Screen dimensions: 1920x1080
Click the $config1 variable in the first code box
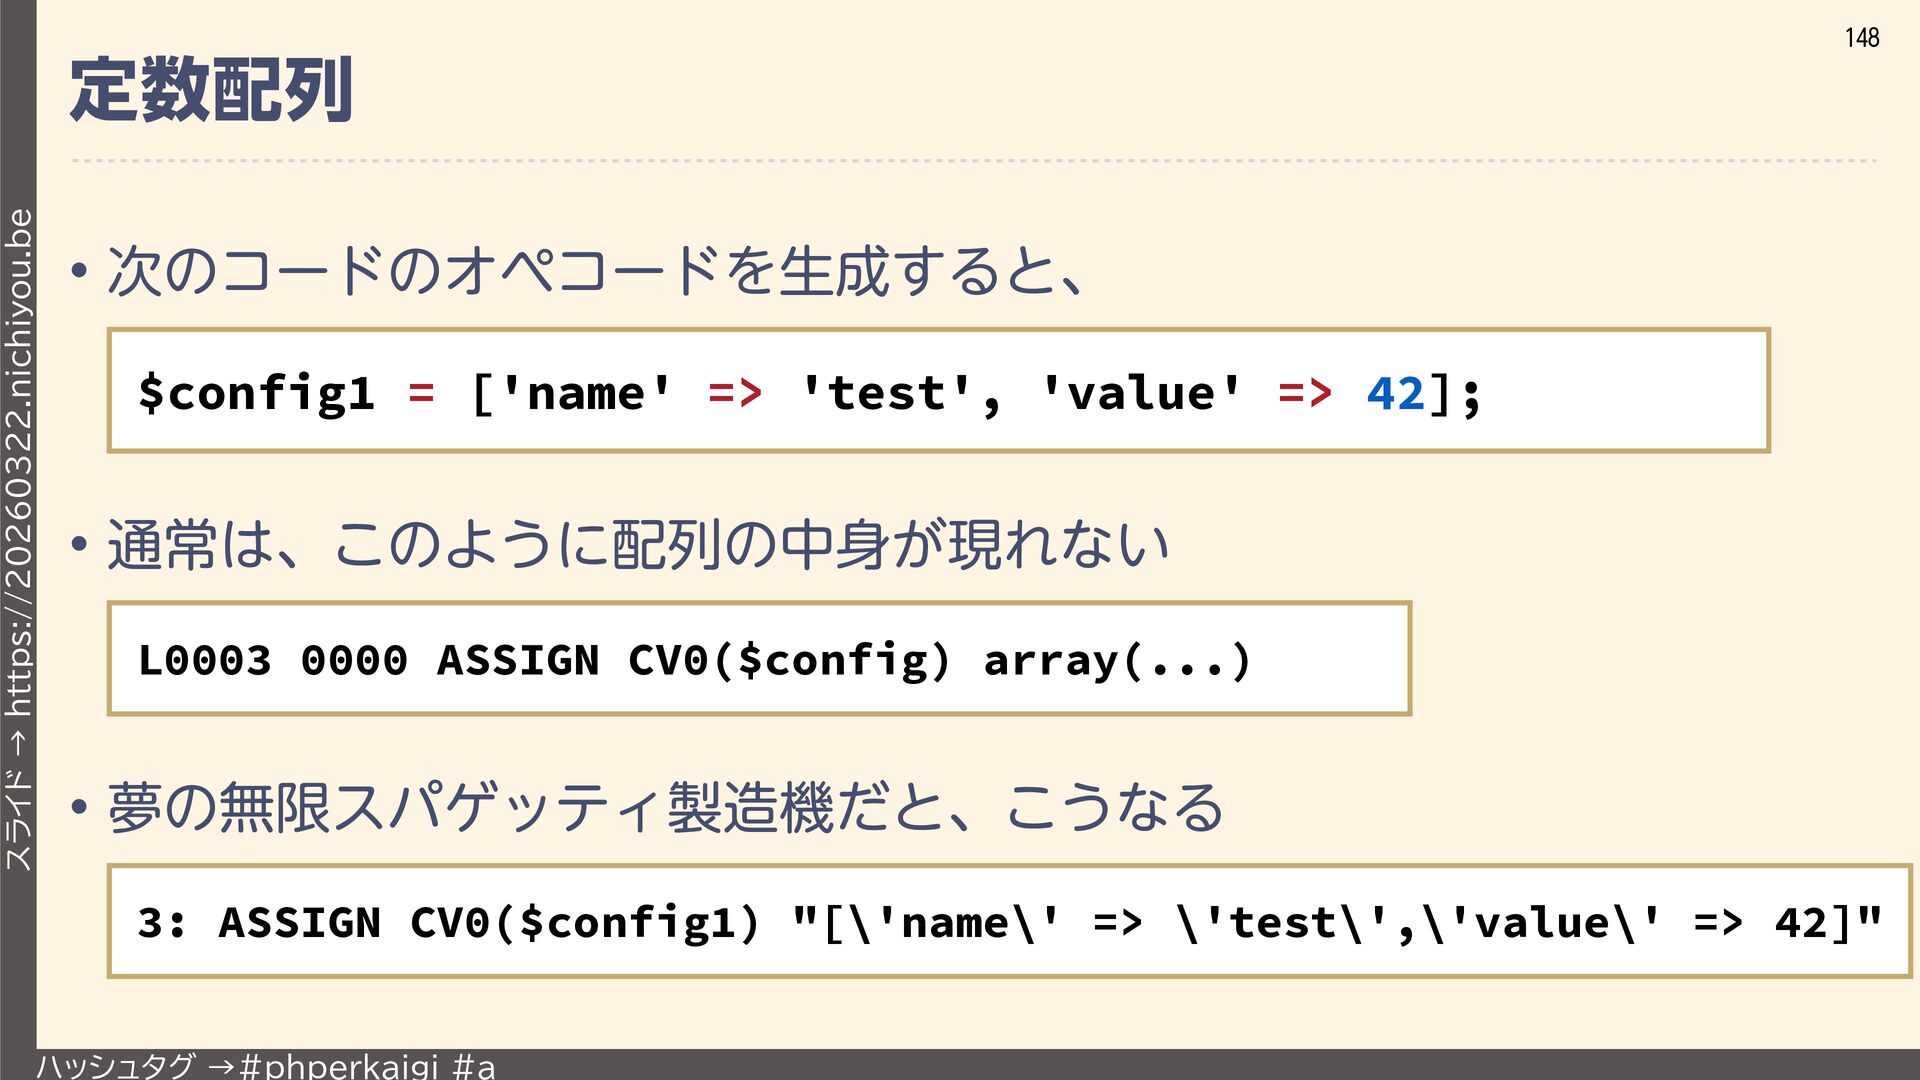pyautogui.click(x=256, y=393)
